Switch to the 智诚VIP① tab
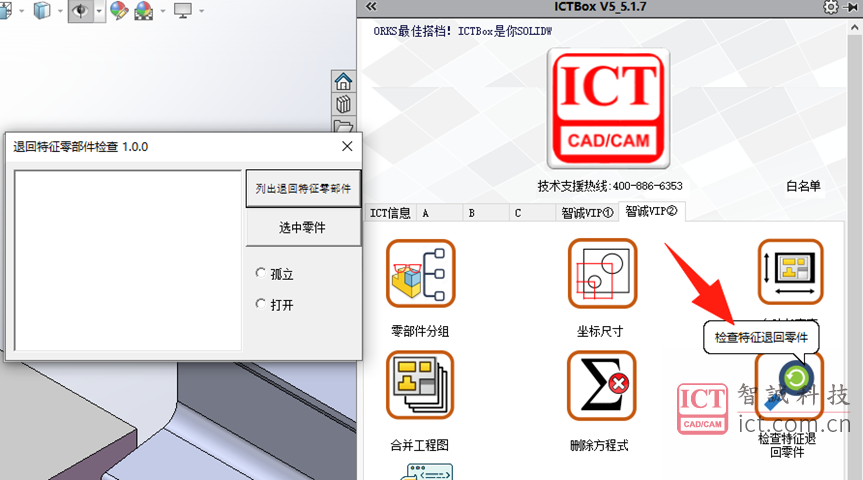 [x=586, y=213]
